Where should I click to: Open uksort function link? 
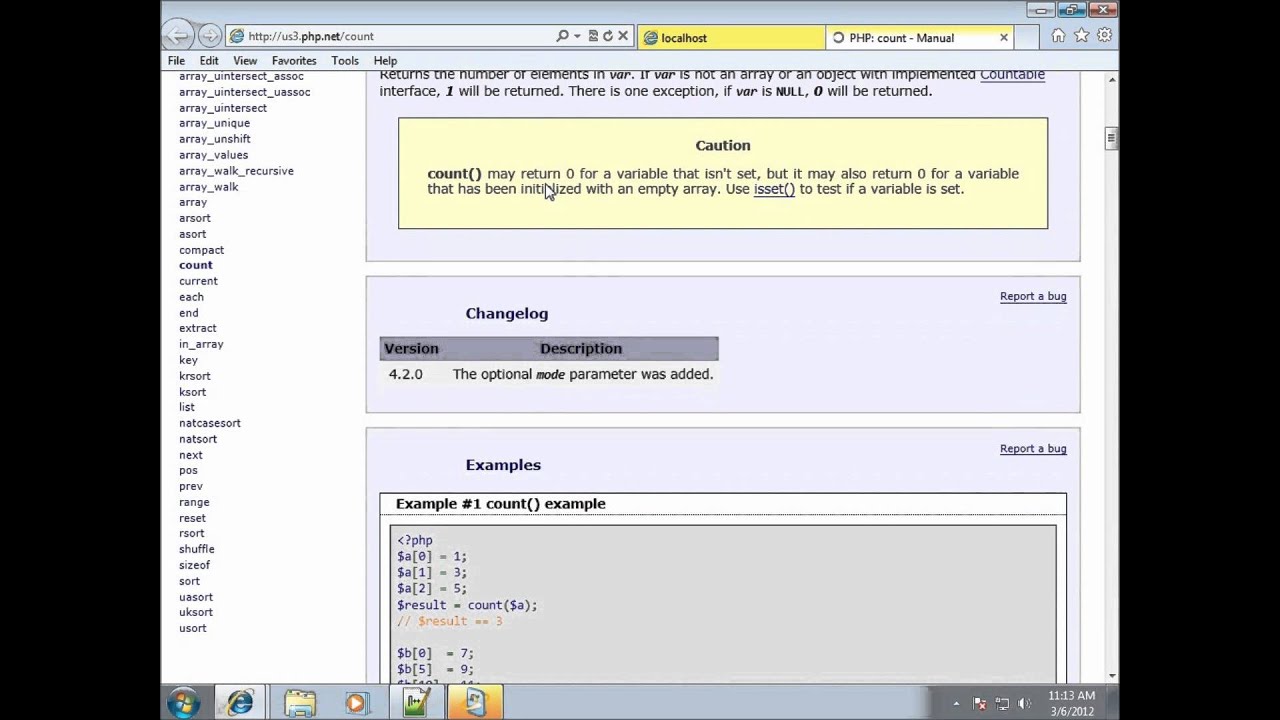(x=196, y=612)
